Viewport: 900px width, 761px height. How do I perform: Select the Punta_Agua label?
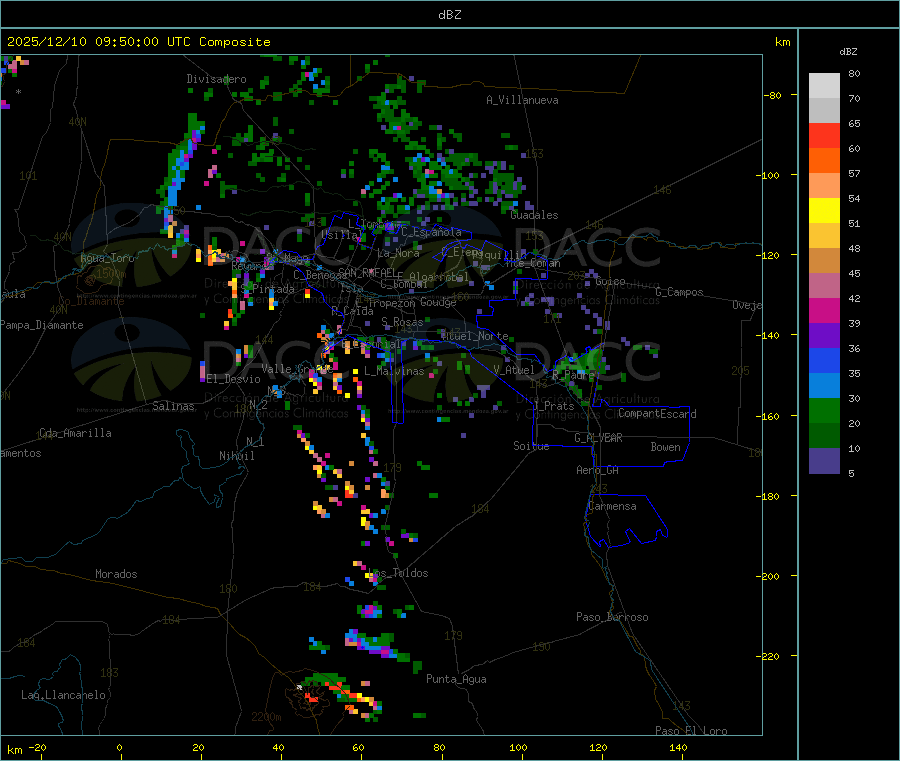456,679
